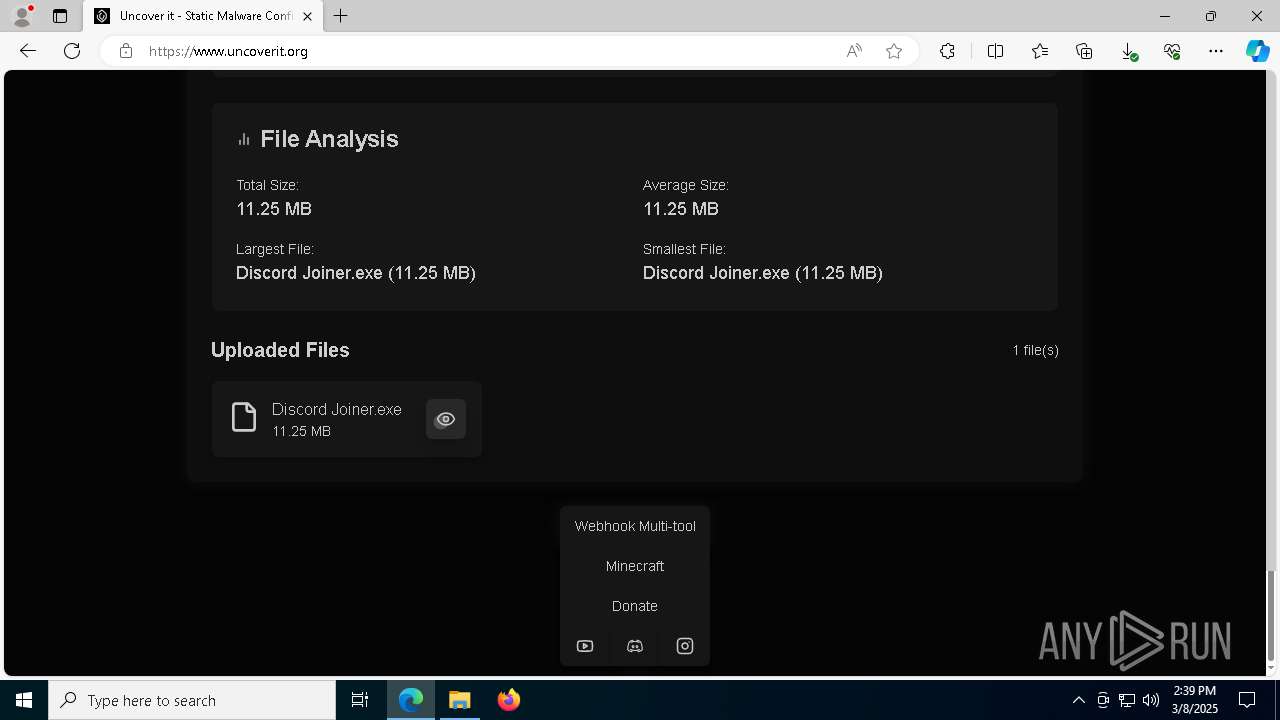Open the Favorites list
This screenshot has height=720, width=1280.
tap(1040, 51)
